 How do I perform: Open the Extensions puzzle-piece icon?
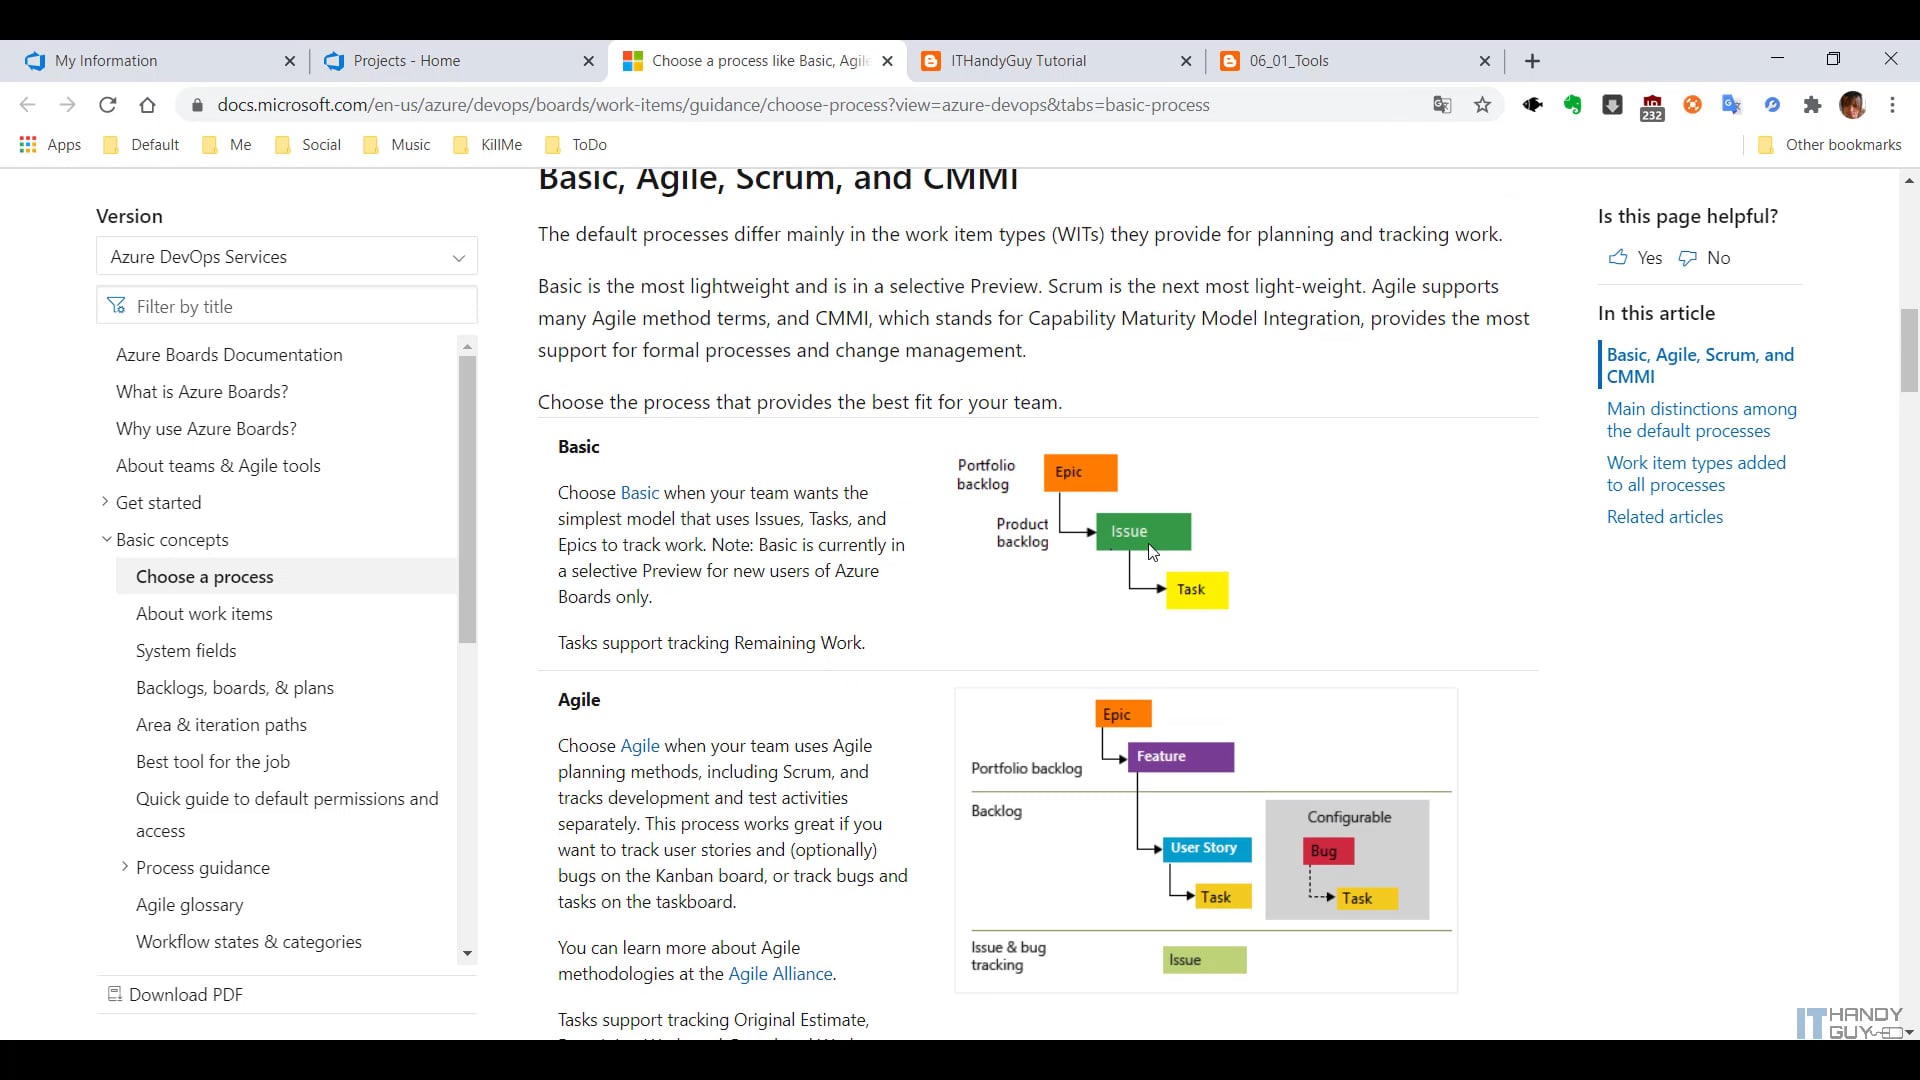(x=1812, y=105)
